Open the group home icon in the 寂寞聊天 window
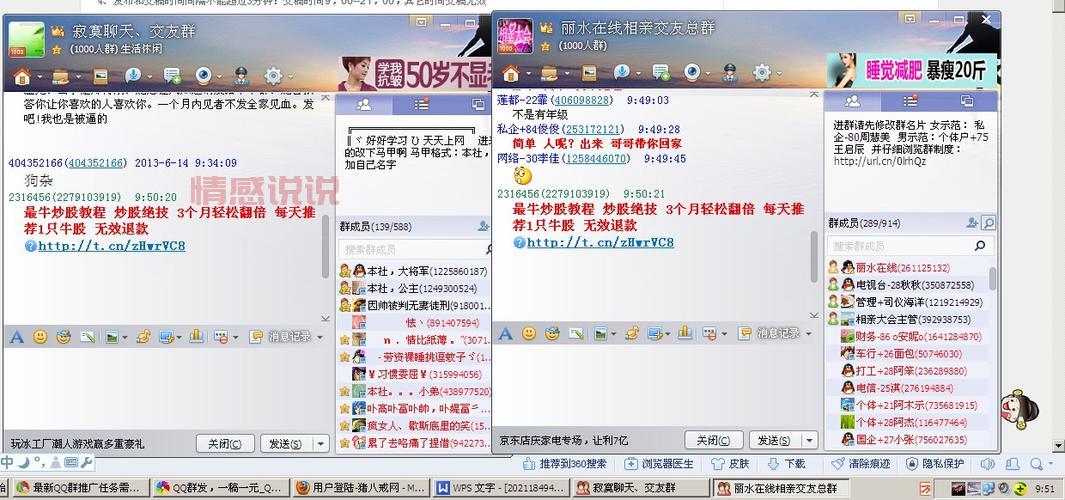 [22, 76]
